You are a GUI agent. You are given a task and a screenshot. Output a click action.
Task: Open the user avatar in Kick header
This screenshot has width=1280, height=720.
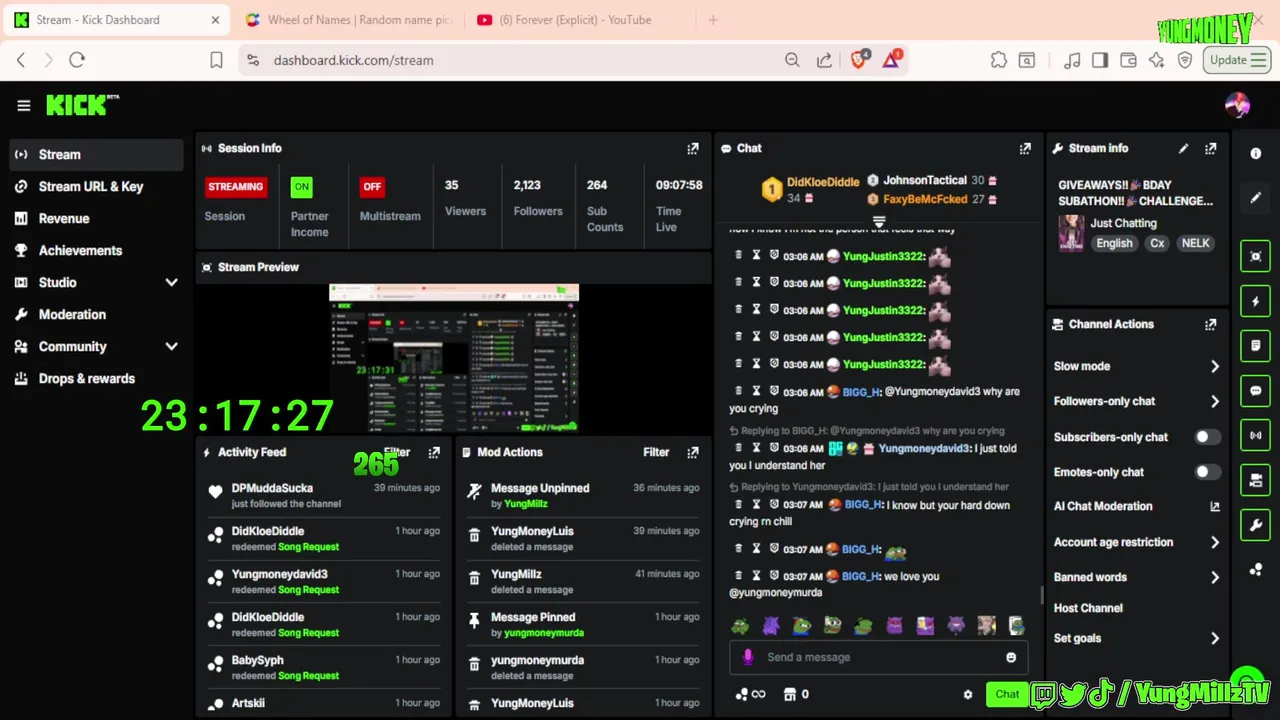pos(1237,105)
